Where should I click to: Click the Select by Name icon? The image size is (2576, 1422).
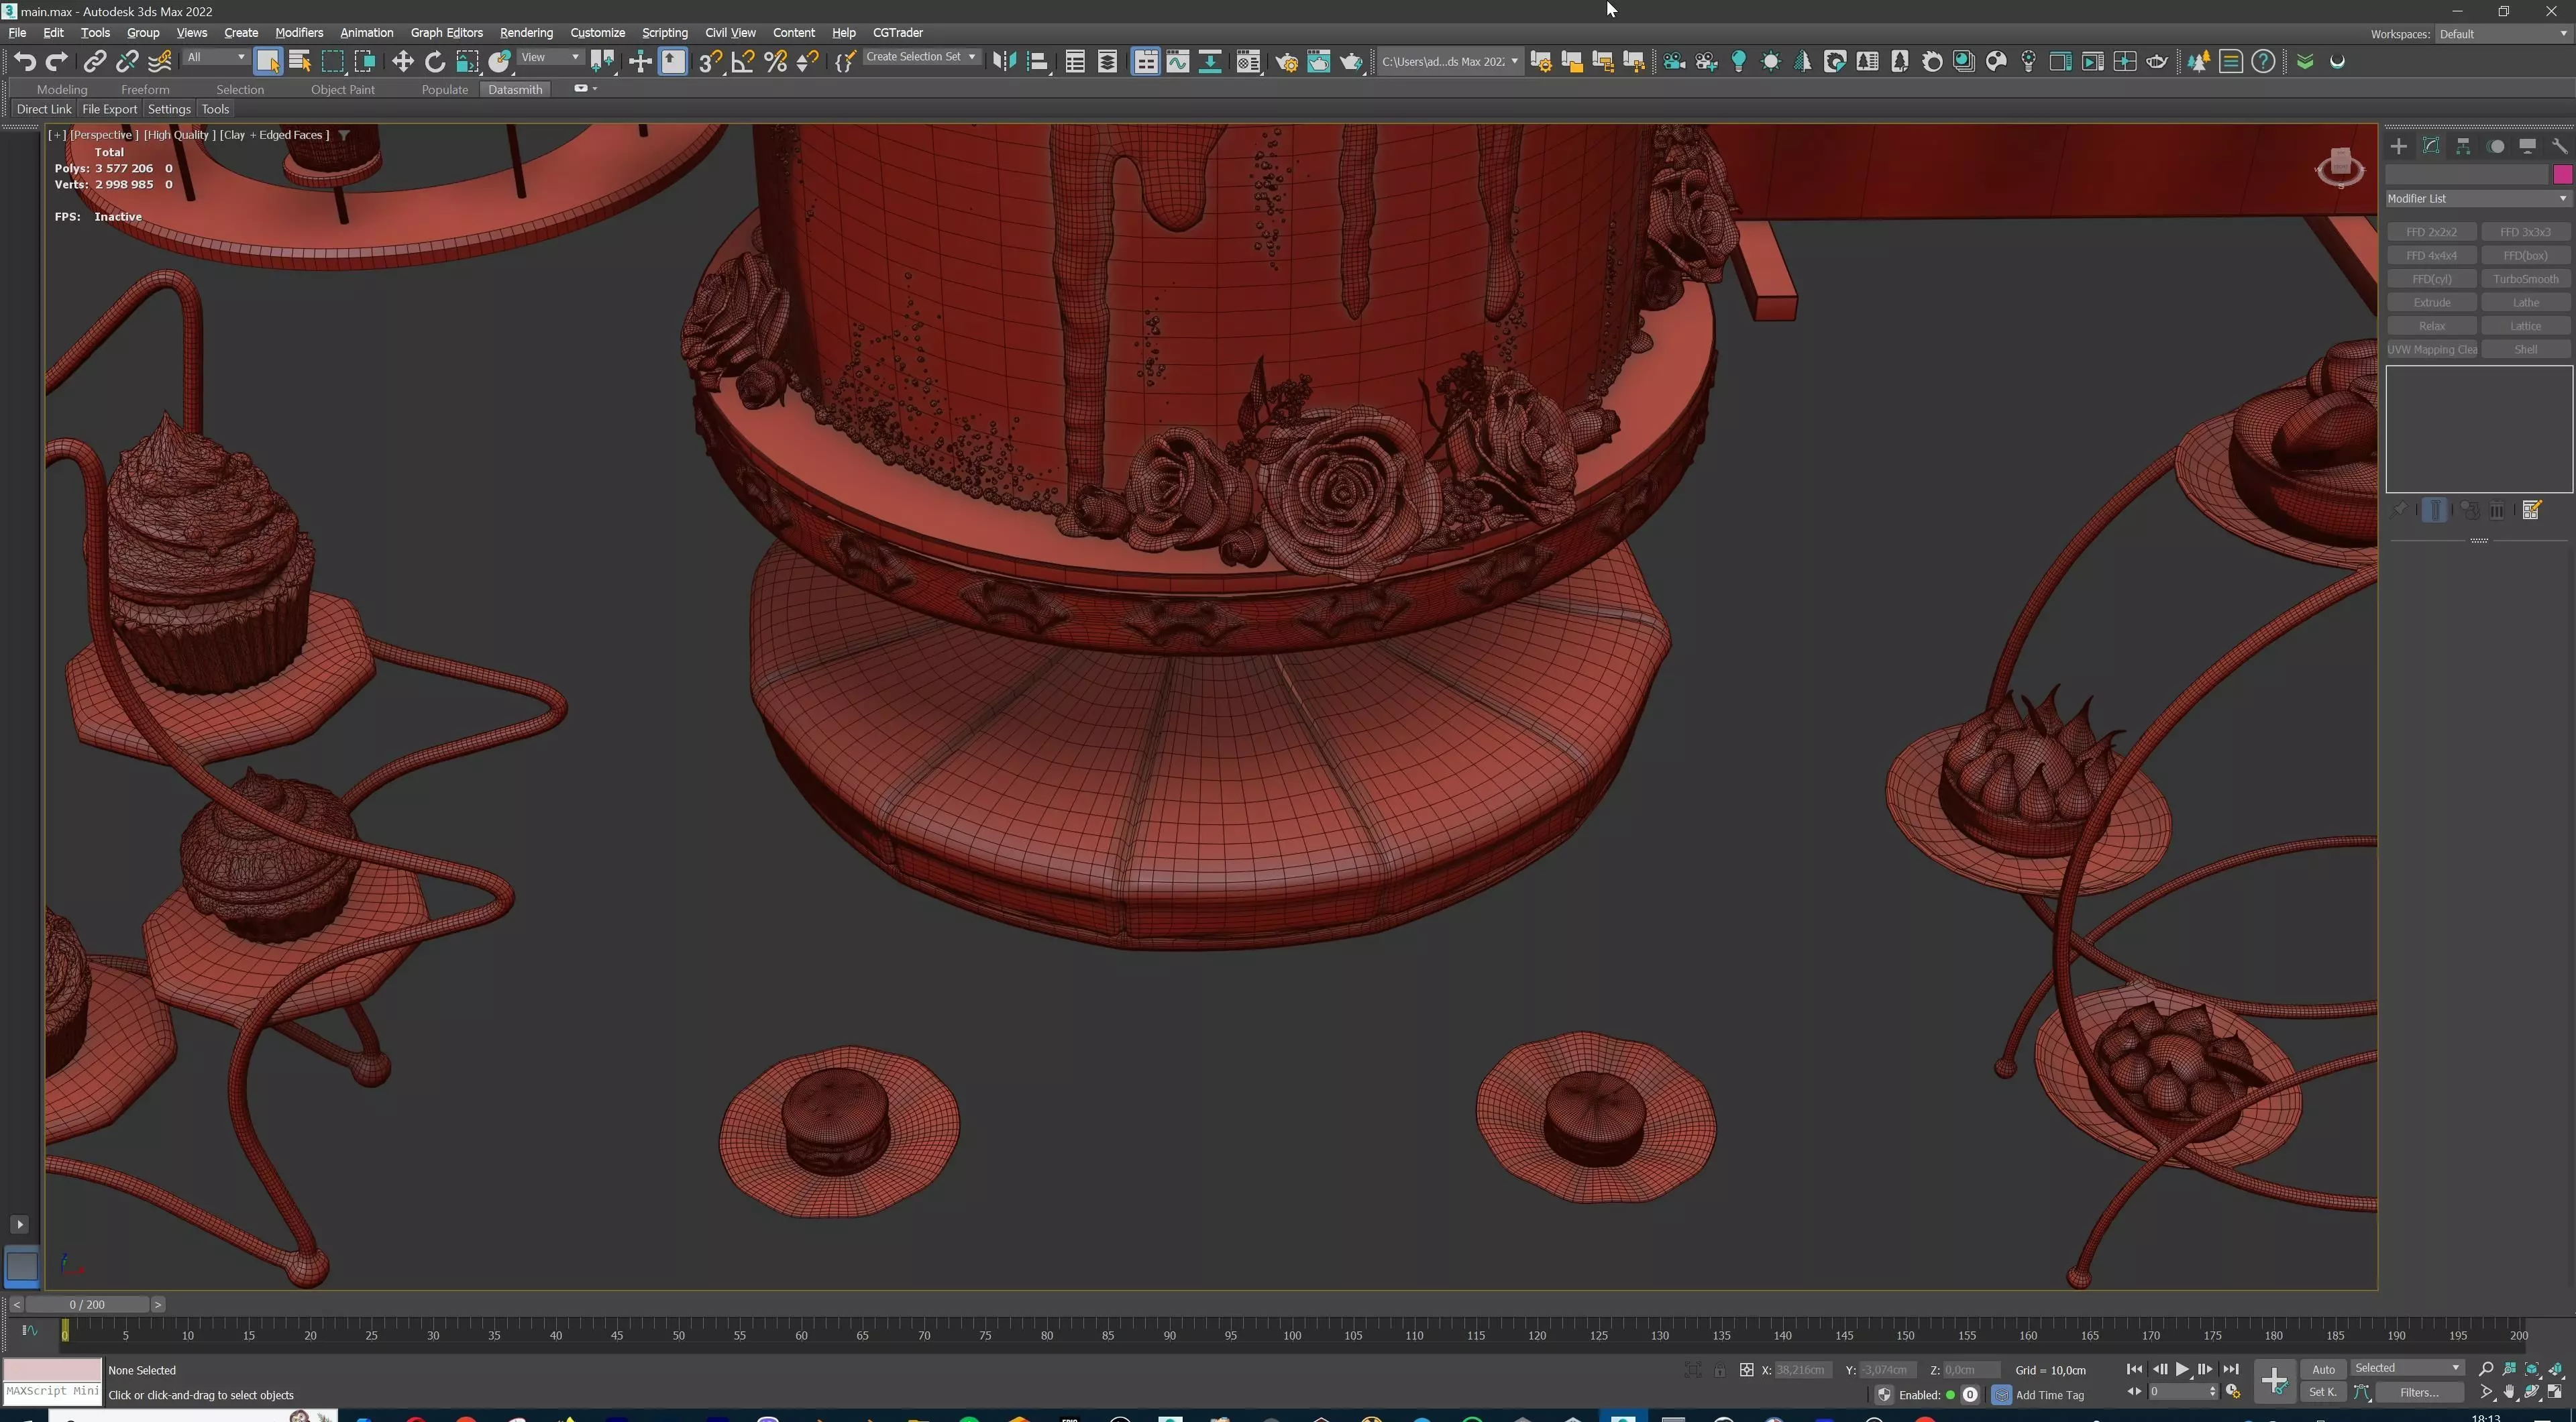click(300, 62)
